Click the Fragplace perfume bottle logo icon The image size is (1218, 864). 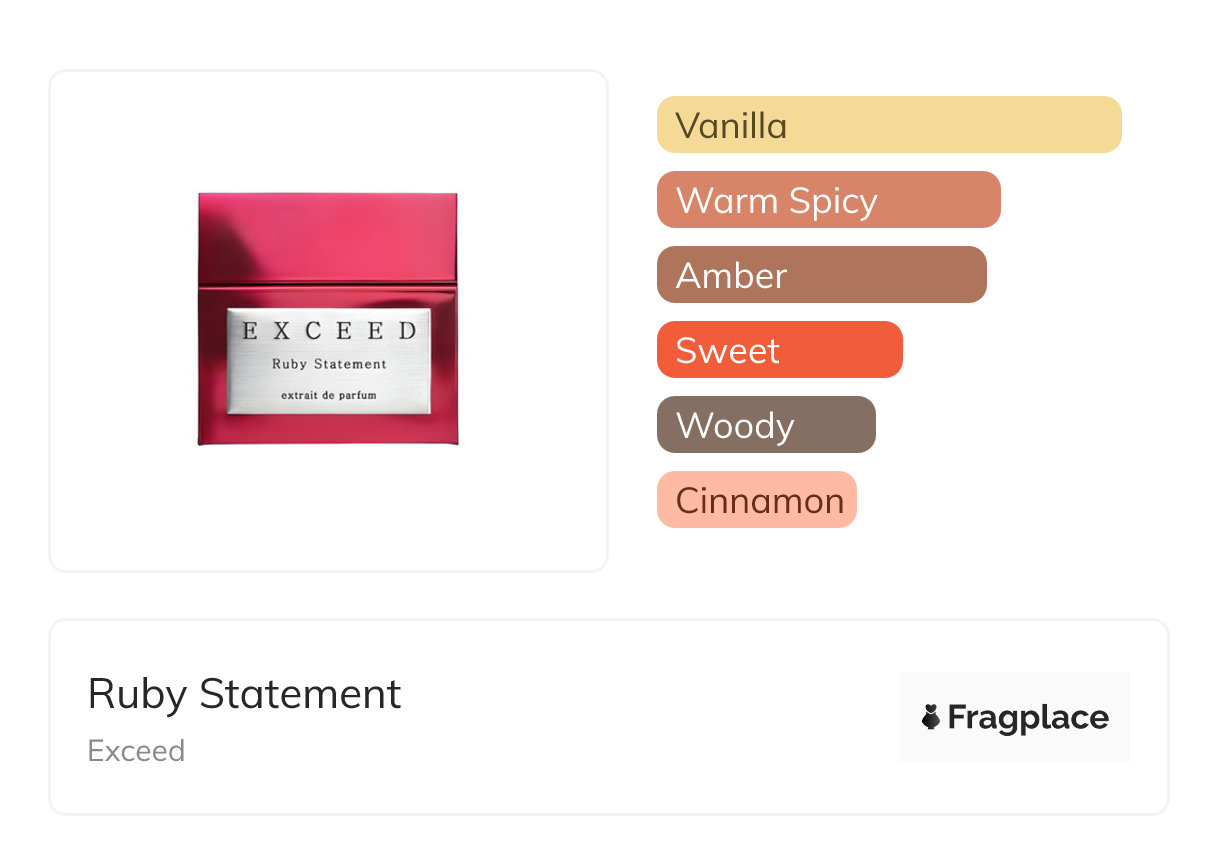(931, 717)
